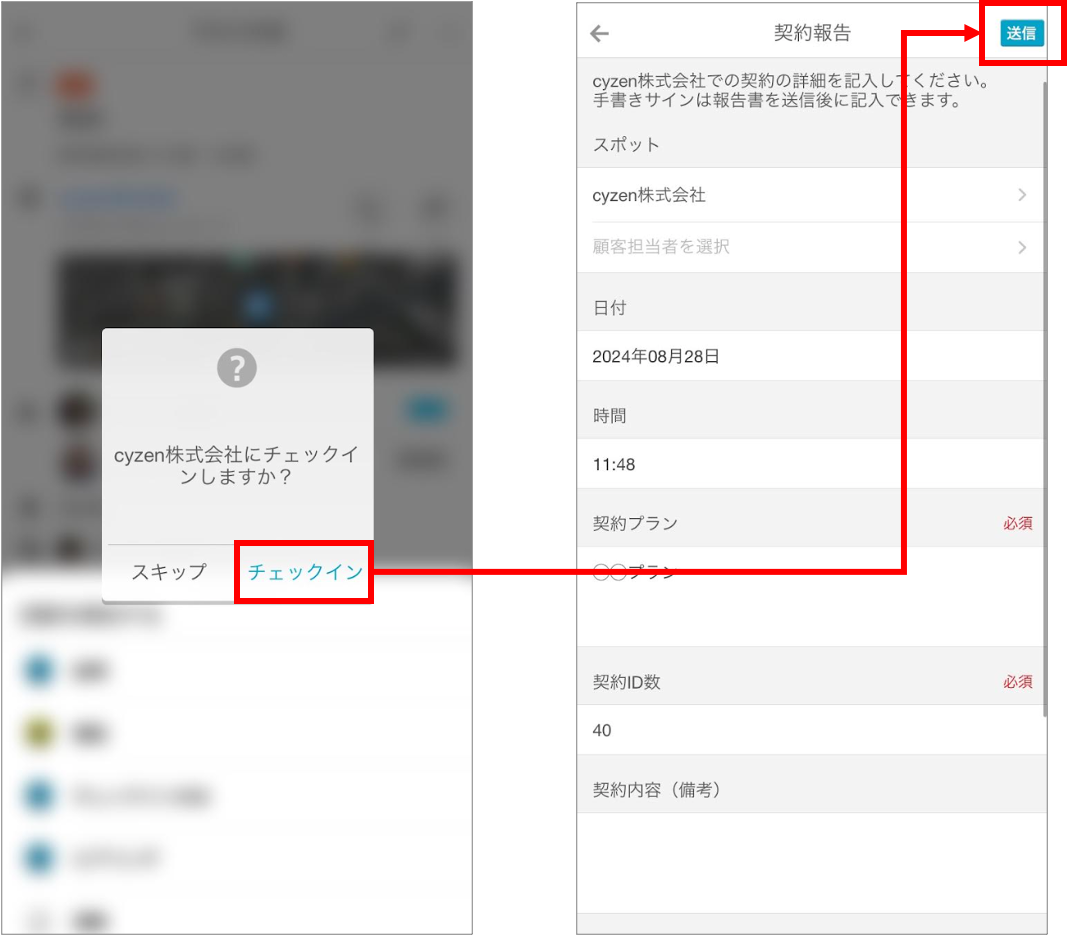
Task: Focus the 契約プラン text field
Action: coord(811,597)
